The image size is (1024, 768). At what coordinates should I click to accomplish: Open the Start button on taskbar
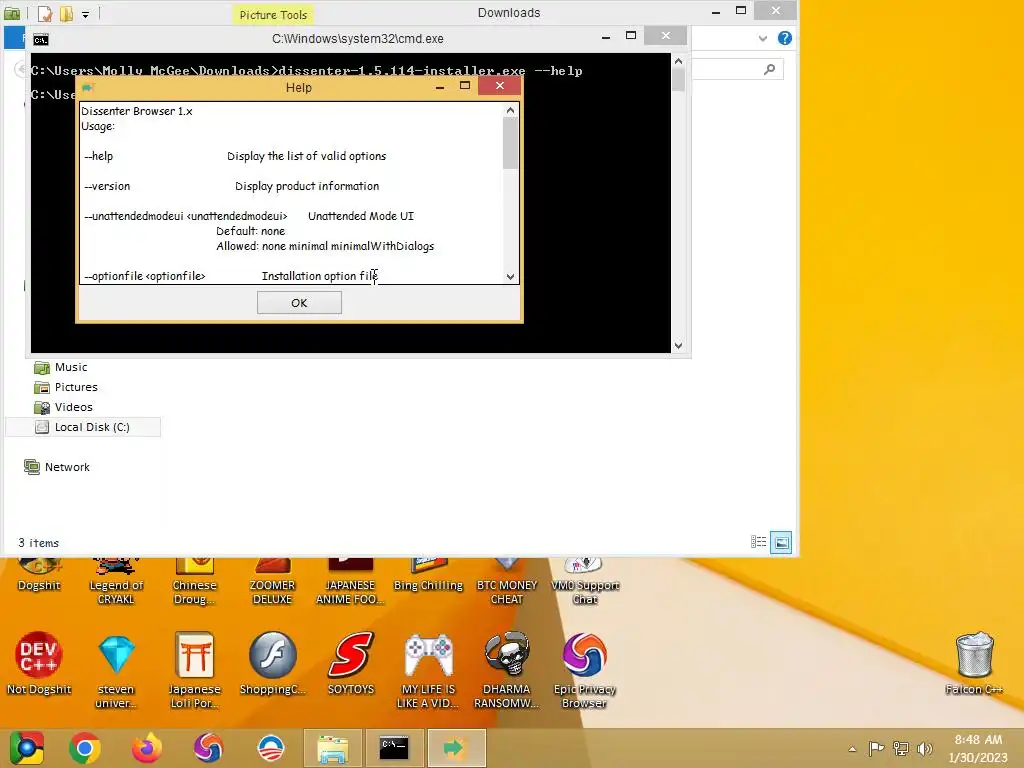pos(27,748)
